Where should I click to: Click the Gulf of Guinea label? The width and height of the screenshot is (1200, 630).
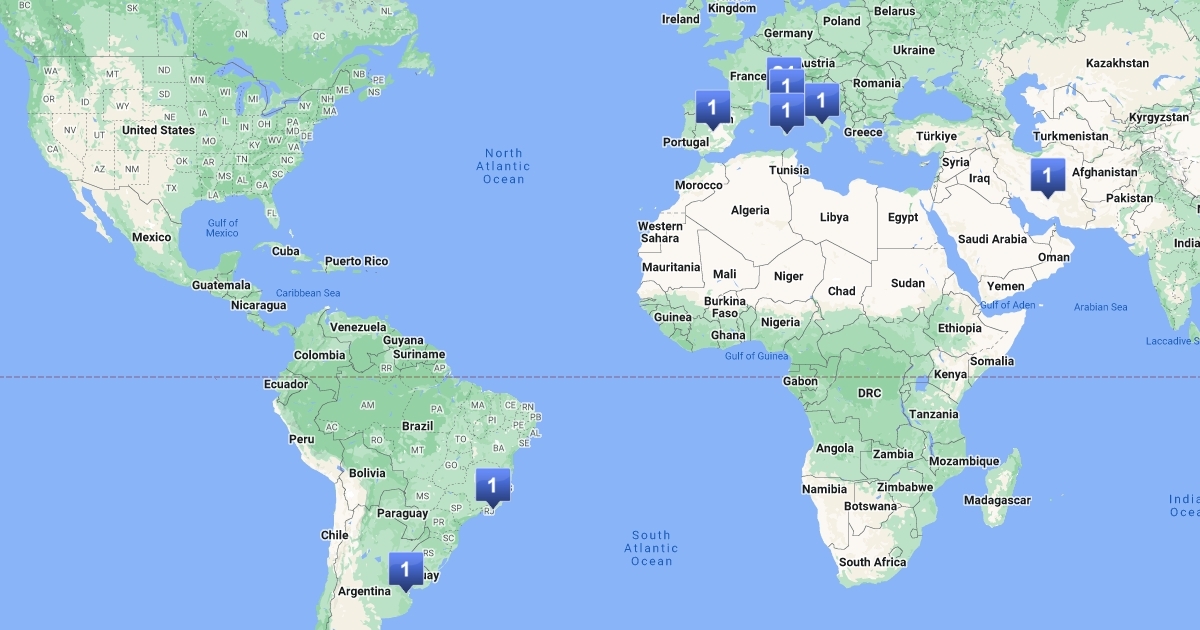pyautogui.click(x=757, y=356)
